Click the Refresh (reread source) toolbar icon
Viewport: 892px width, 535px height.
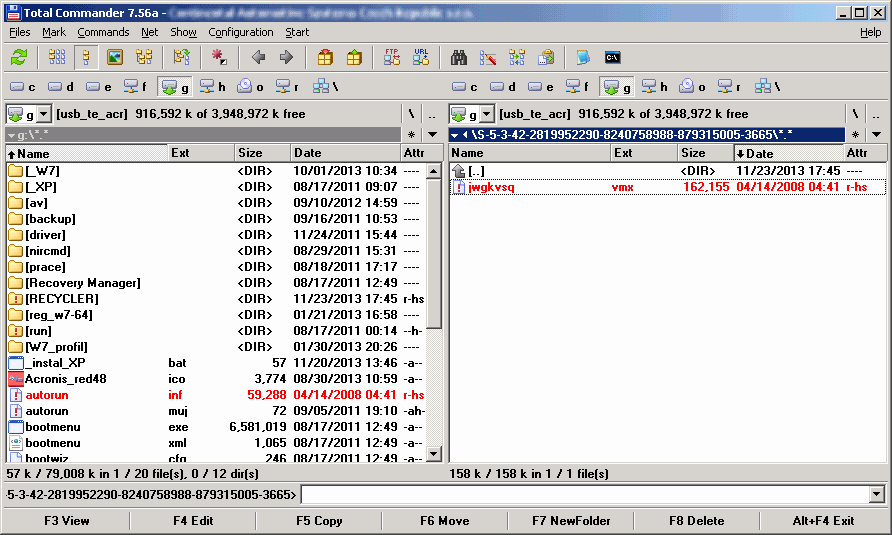coord(19,57)
